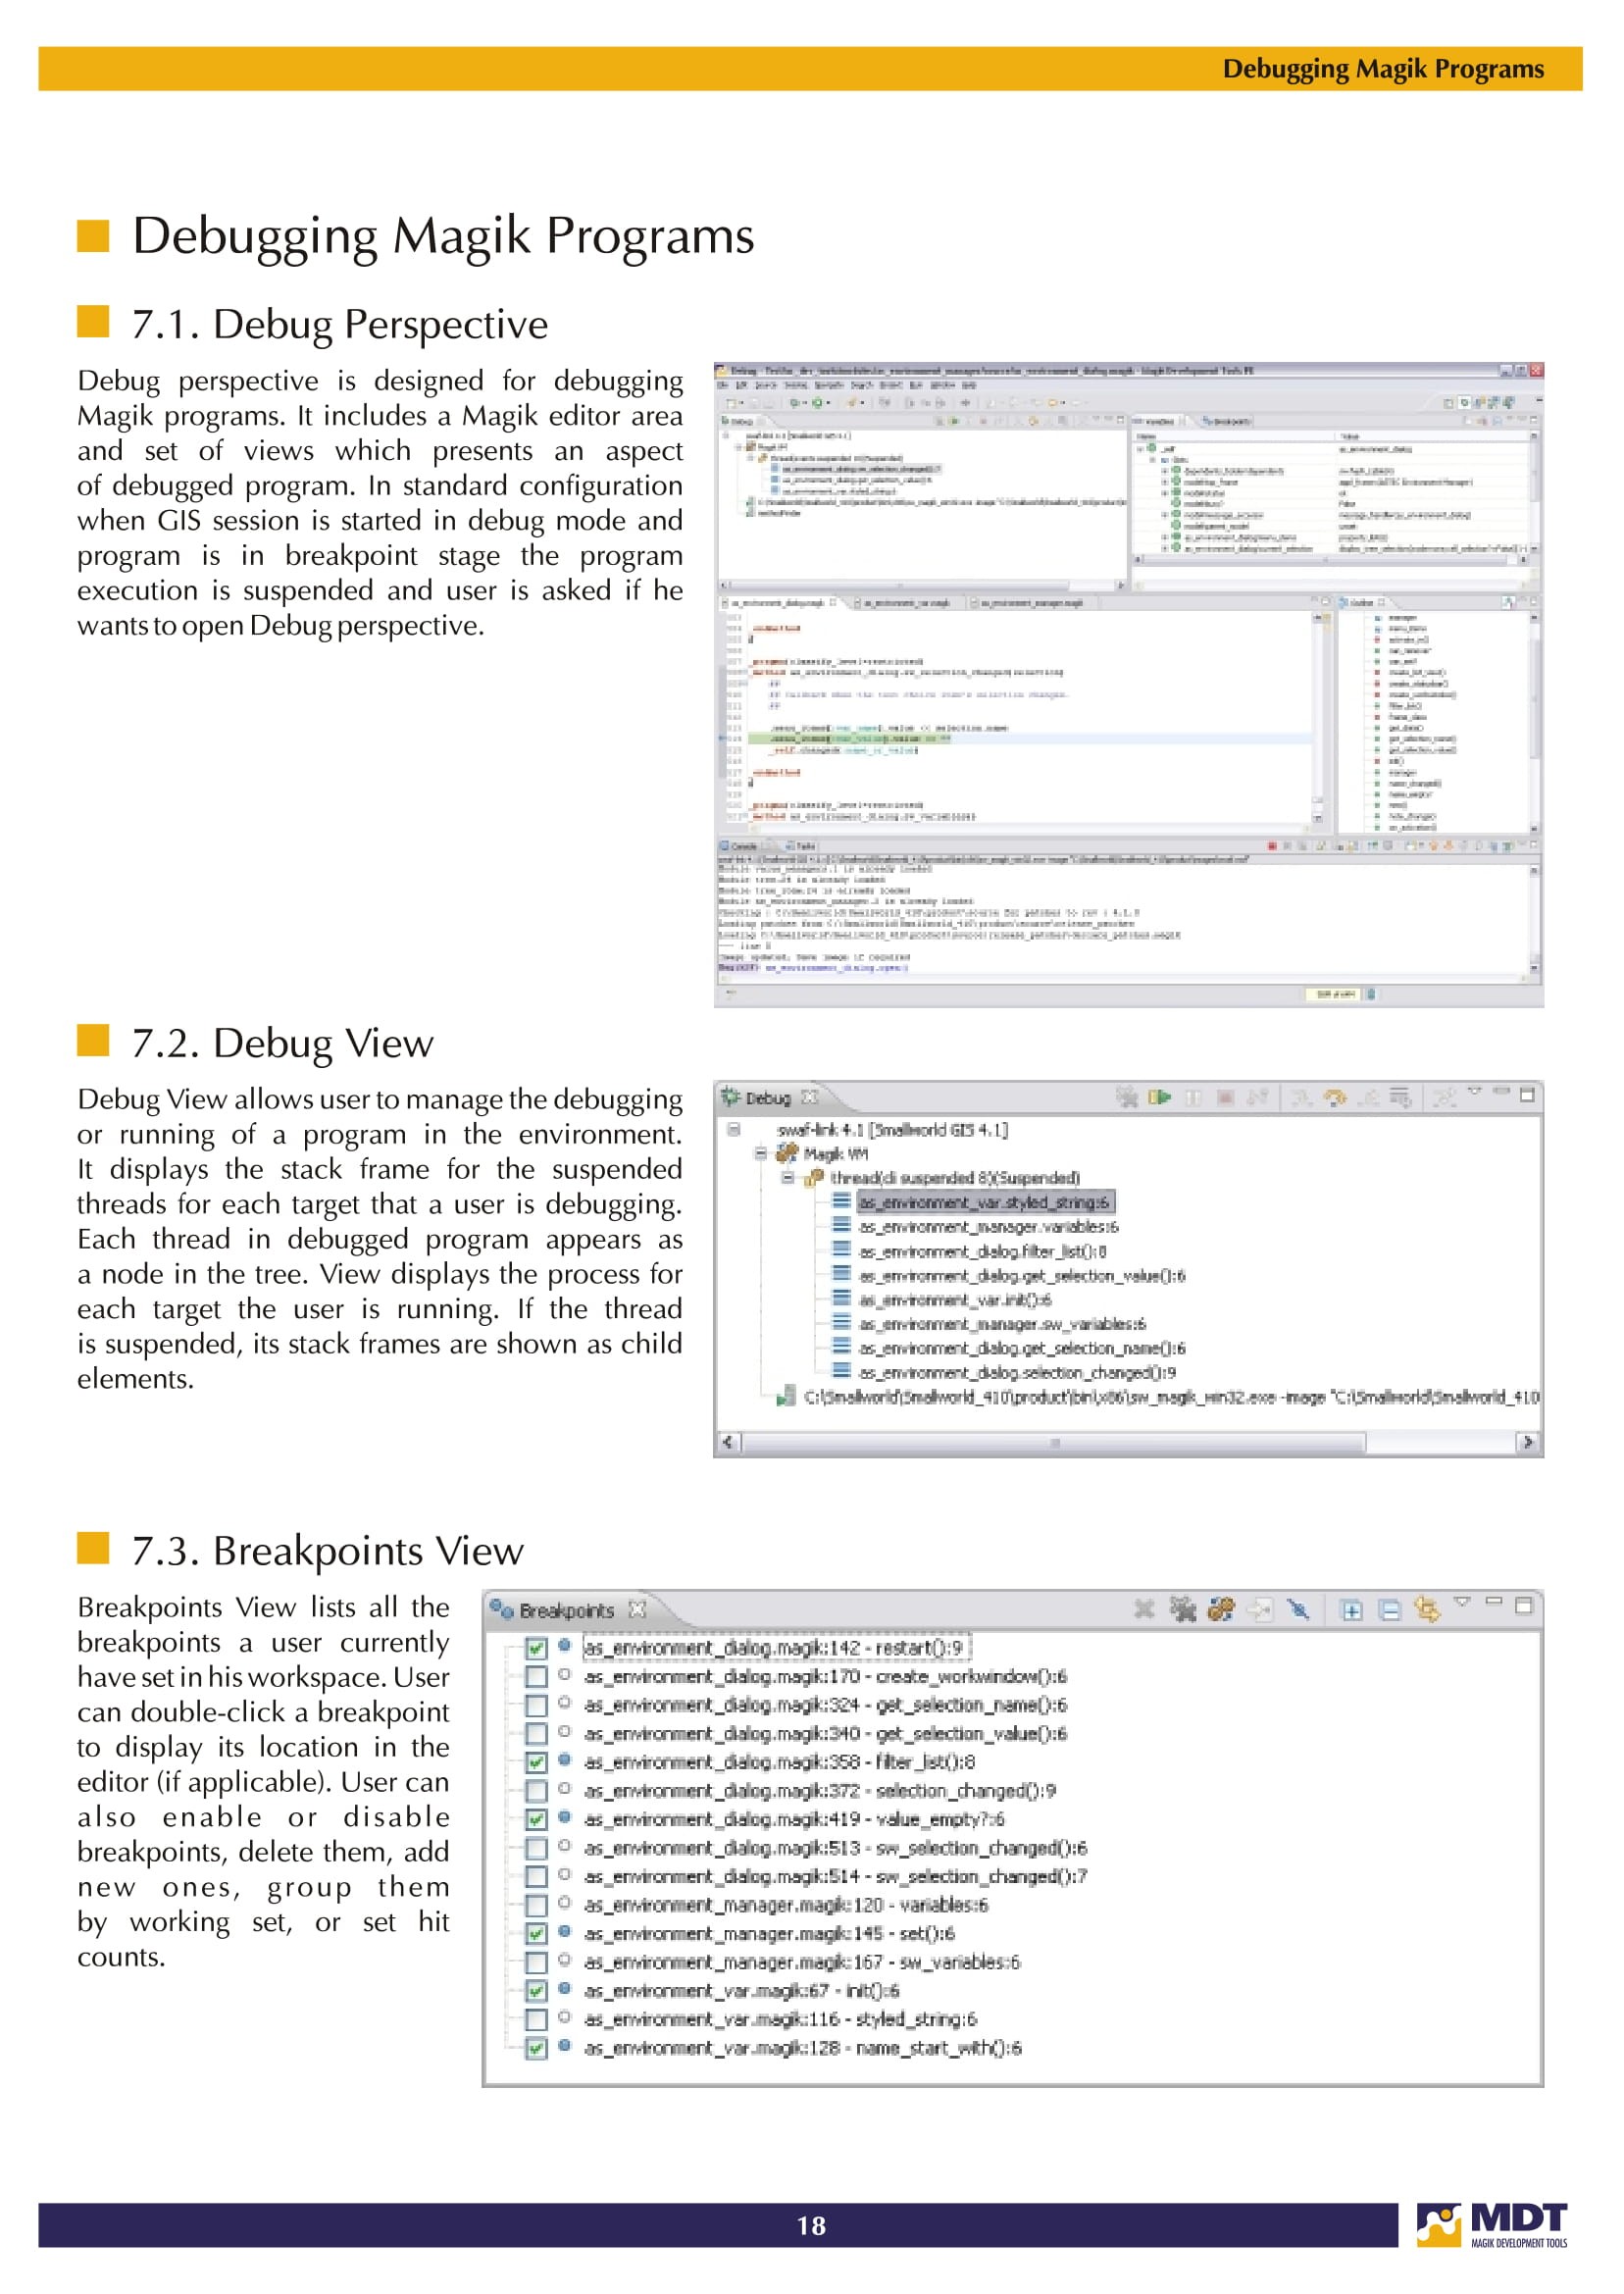Click Step Over icon in Debug toolbar
Viewport: 1624px width, 2294px height.
click(1334, 1097)
